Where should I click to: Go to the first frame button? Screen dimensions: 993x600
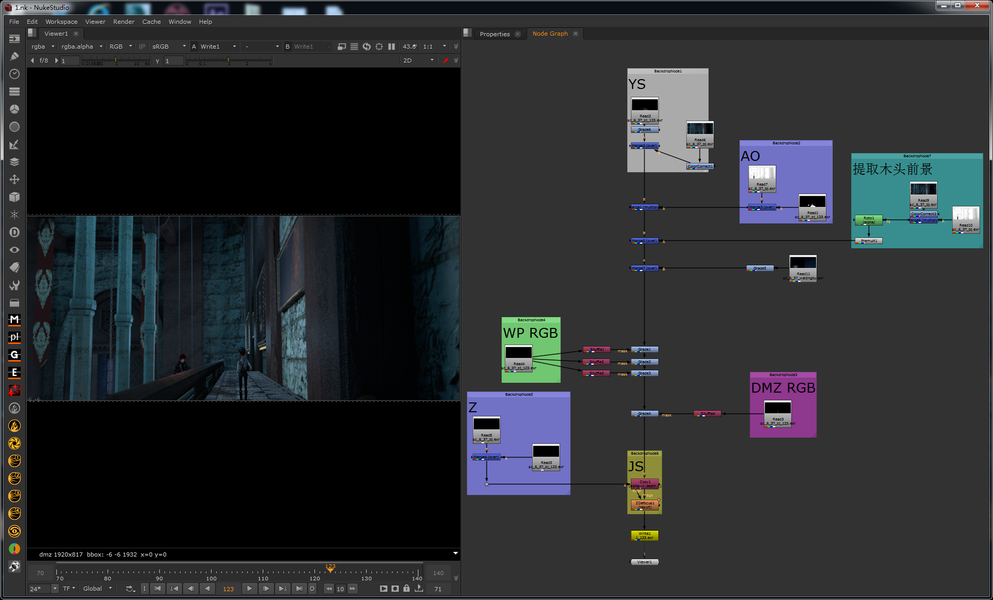158,589
